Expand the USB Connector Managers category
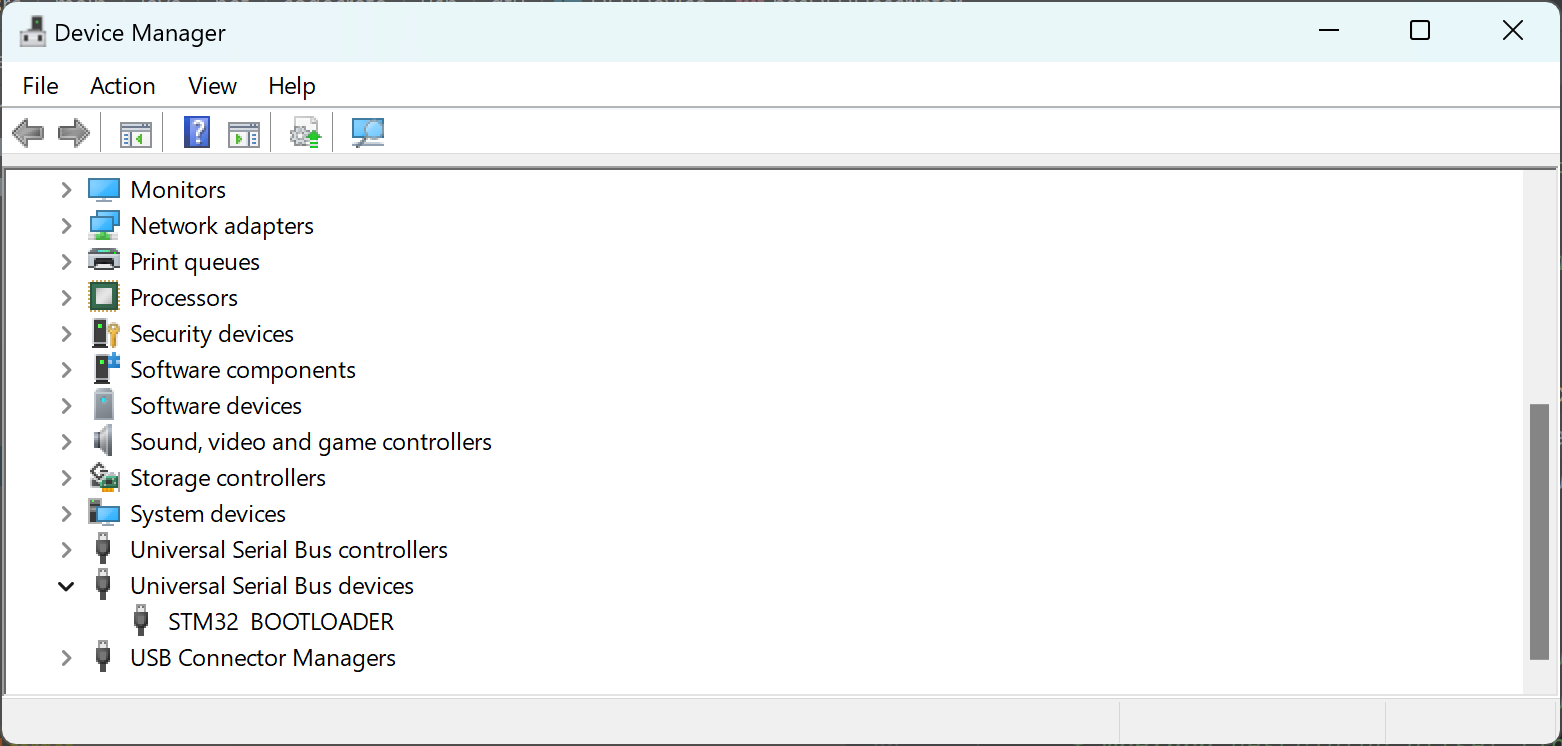Screen dimensions: 1562x746 pos(66,657)
